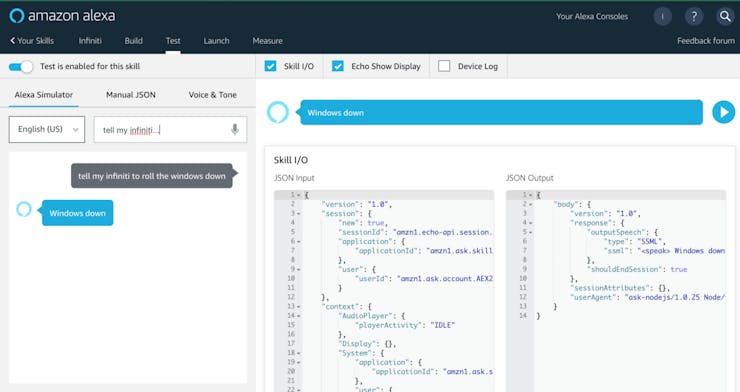Collapse JSON Input AudioPlayer fold on line 14
740x392 pixels.
(298, 316)
